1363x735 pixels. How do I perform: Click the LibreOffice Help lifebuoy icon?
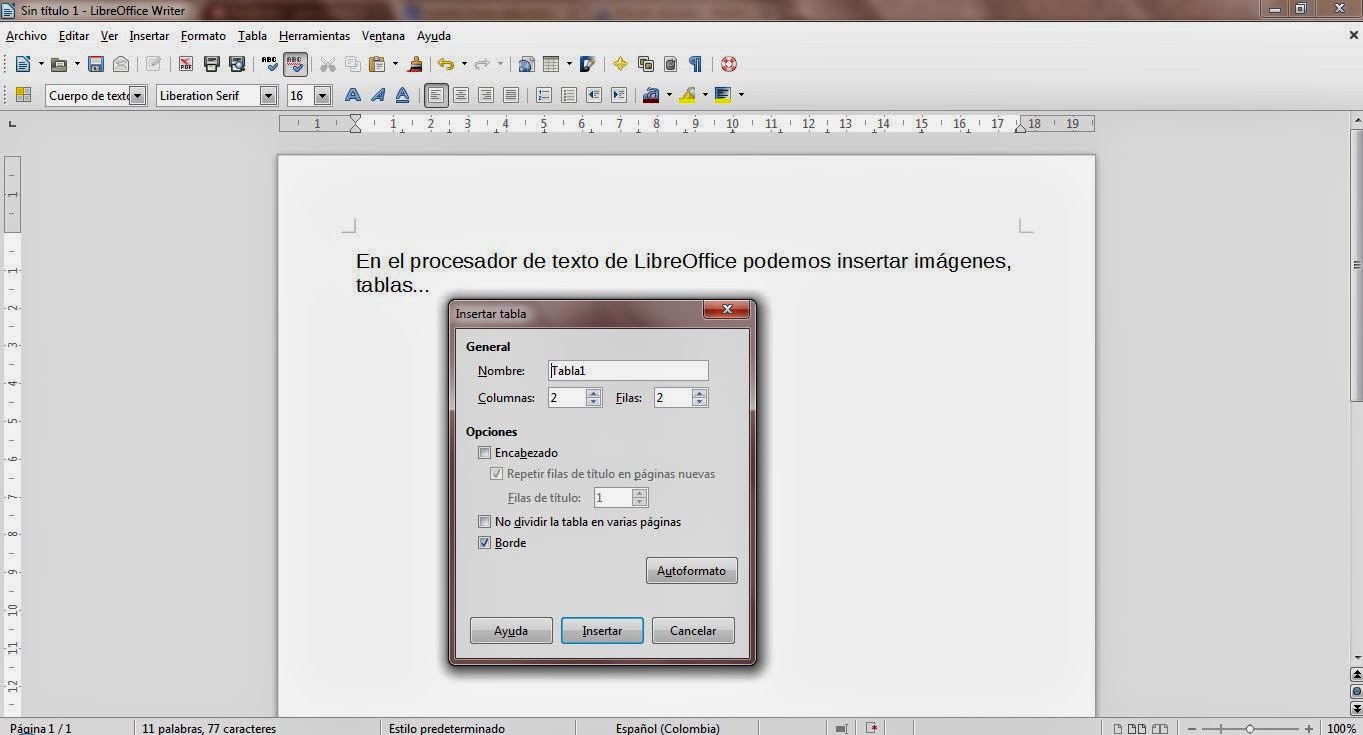click(x=728, y=64)
